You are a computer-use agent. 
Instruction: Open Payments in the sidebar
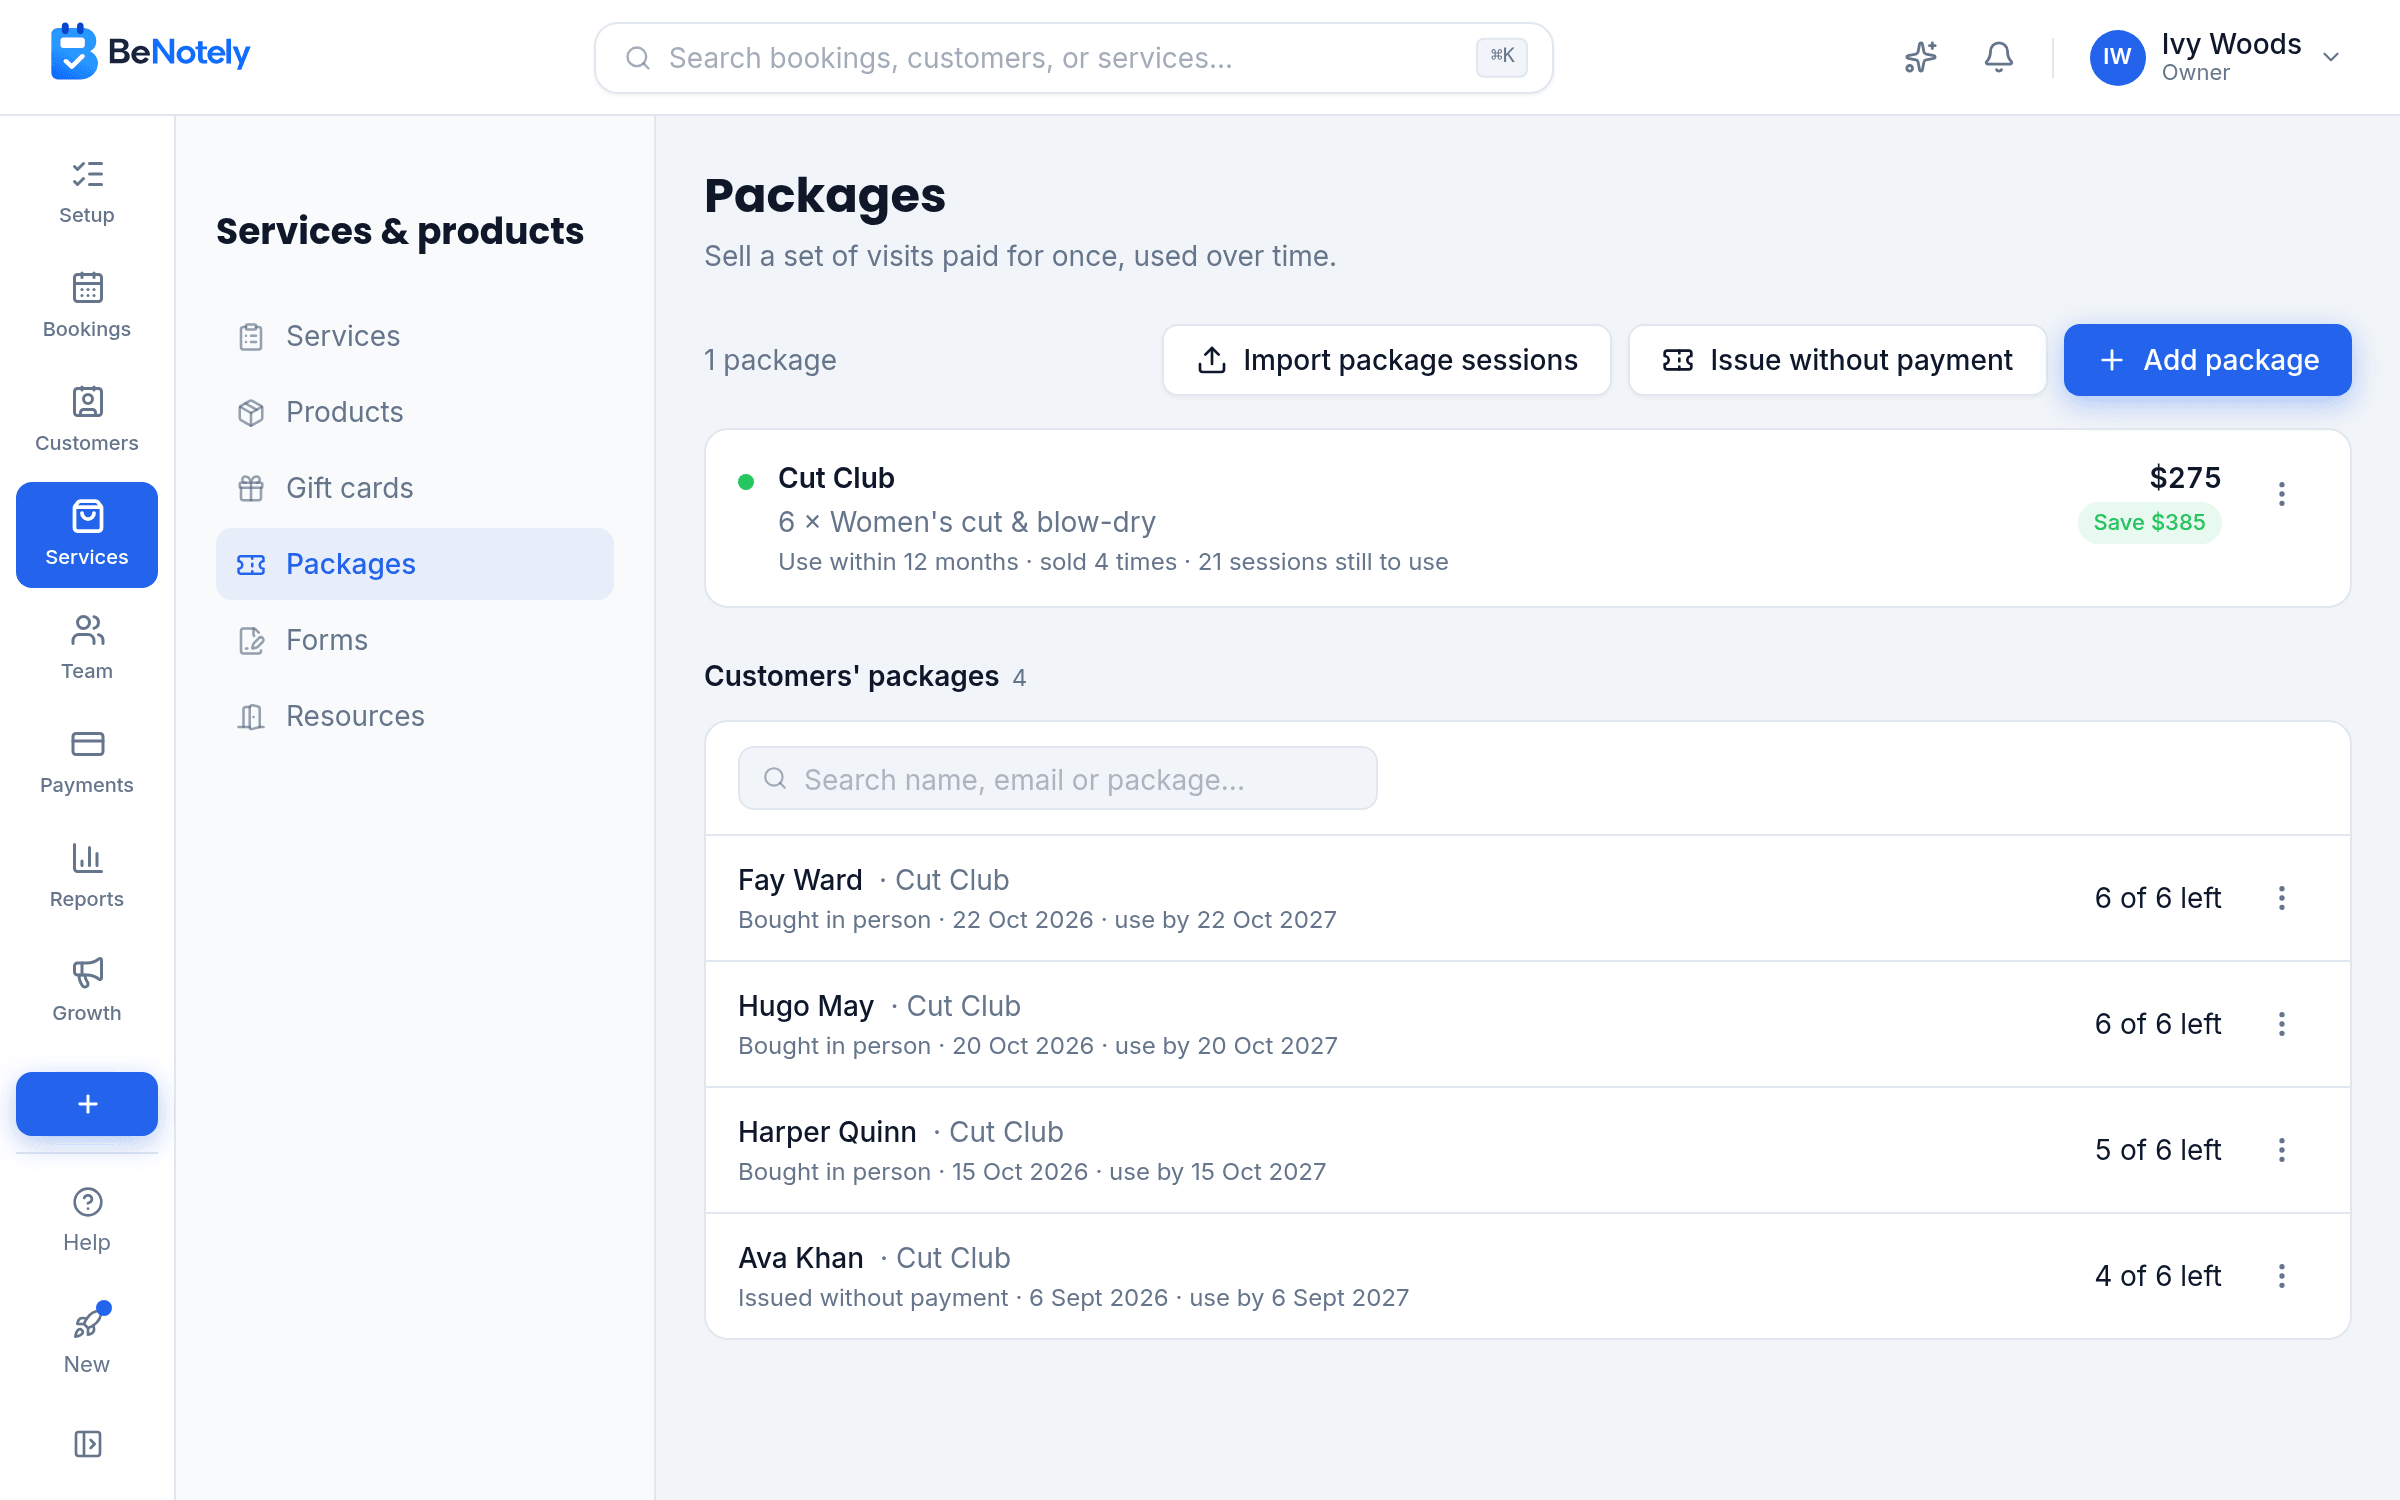[87, 763]
